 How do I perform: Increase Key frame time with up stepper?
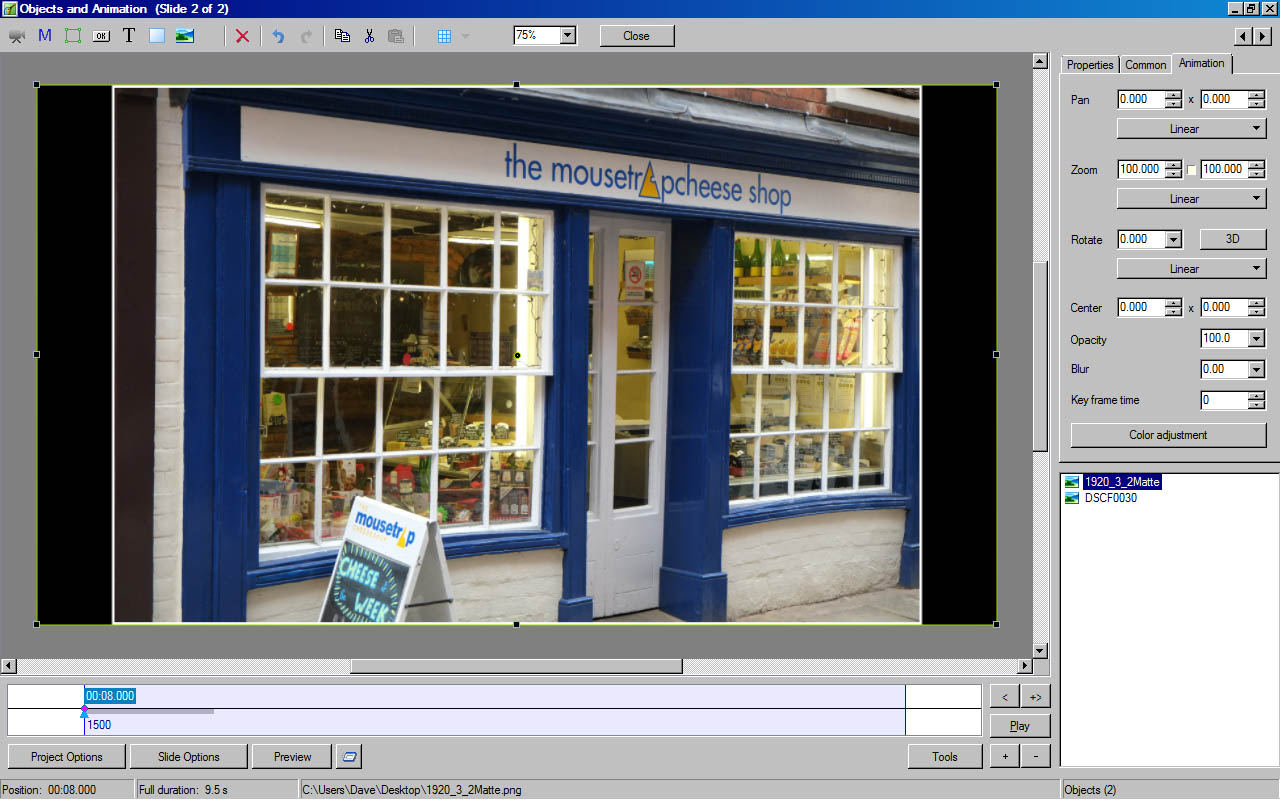coord(1257,396)
